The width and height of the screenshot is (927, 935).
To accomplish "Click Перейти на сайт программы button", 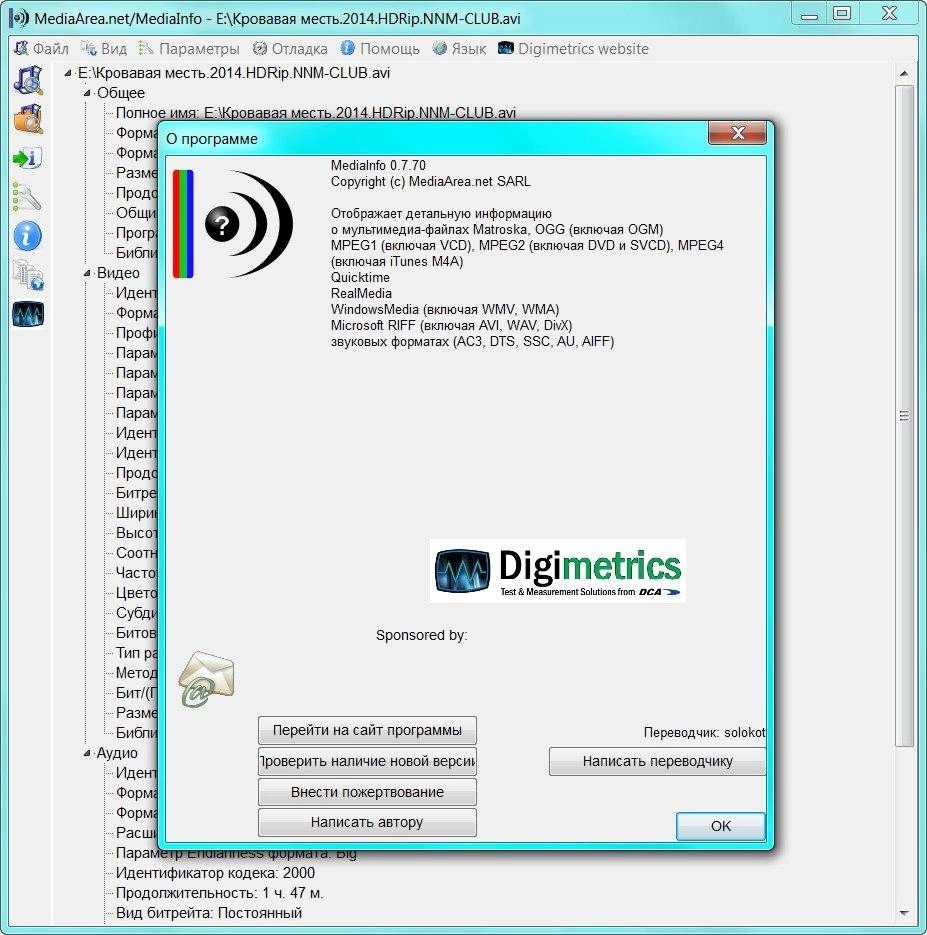I will point(367,730).
